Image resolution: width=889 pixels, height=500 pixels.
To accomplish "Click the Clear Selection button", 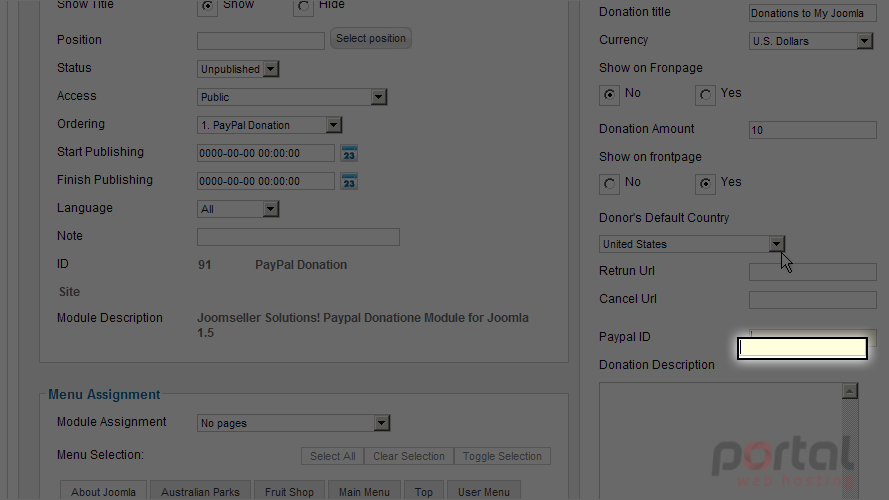I will tap(409, 456).
